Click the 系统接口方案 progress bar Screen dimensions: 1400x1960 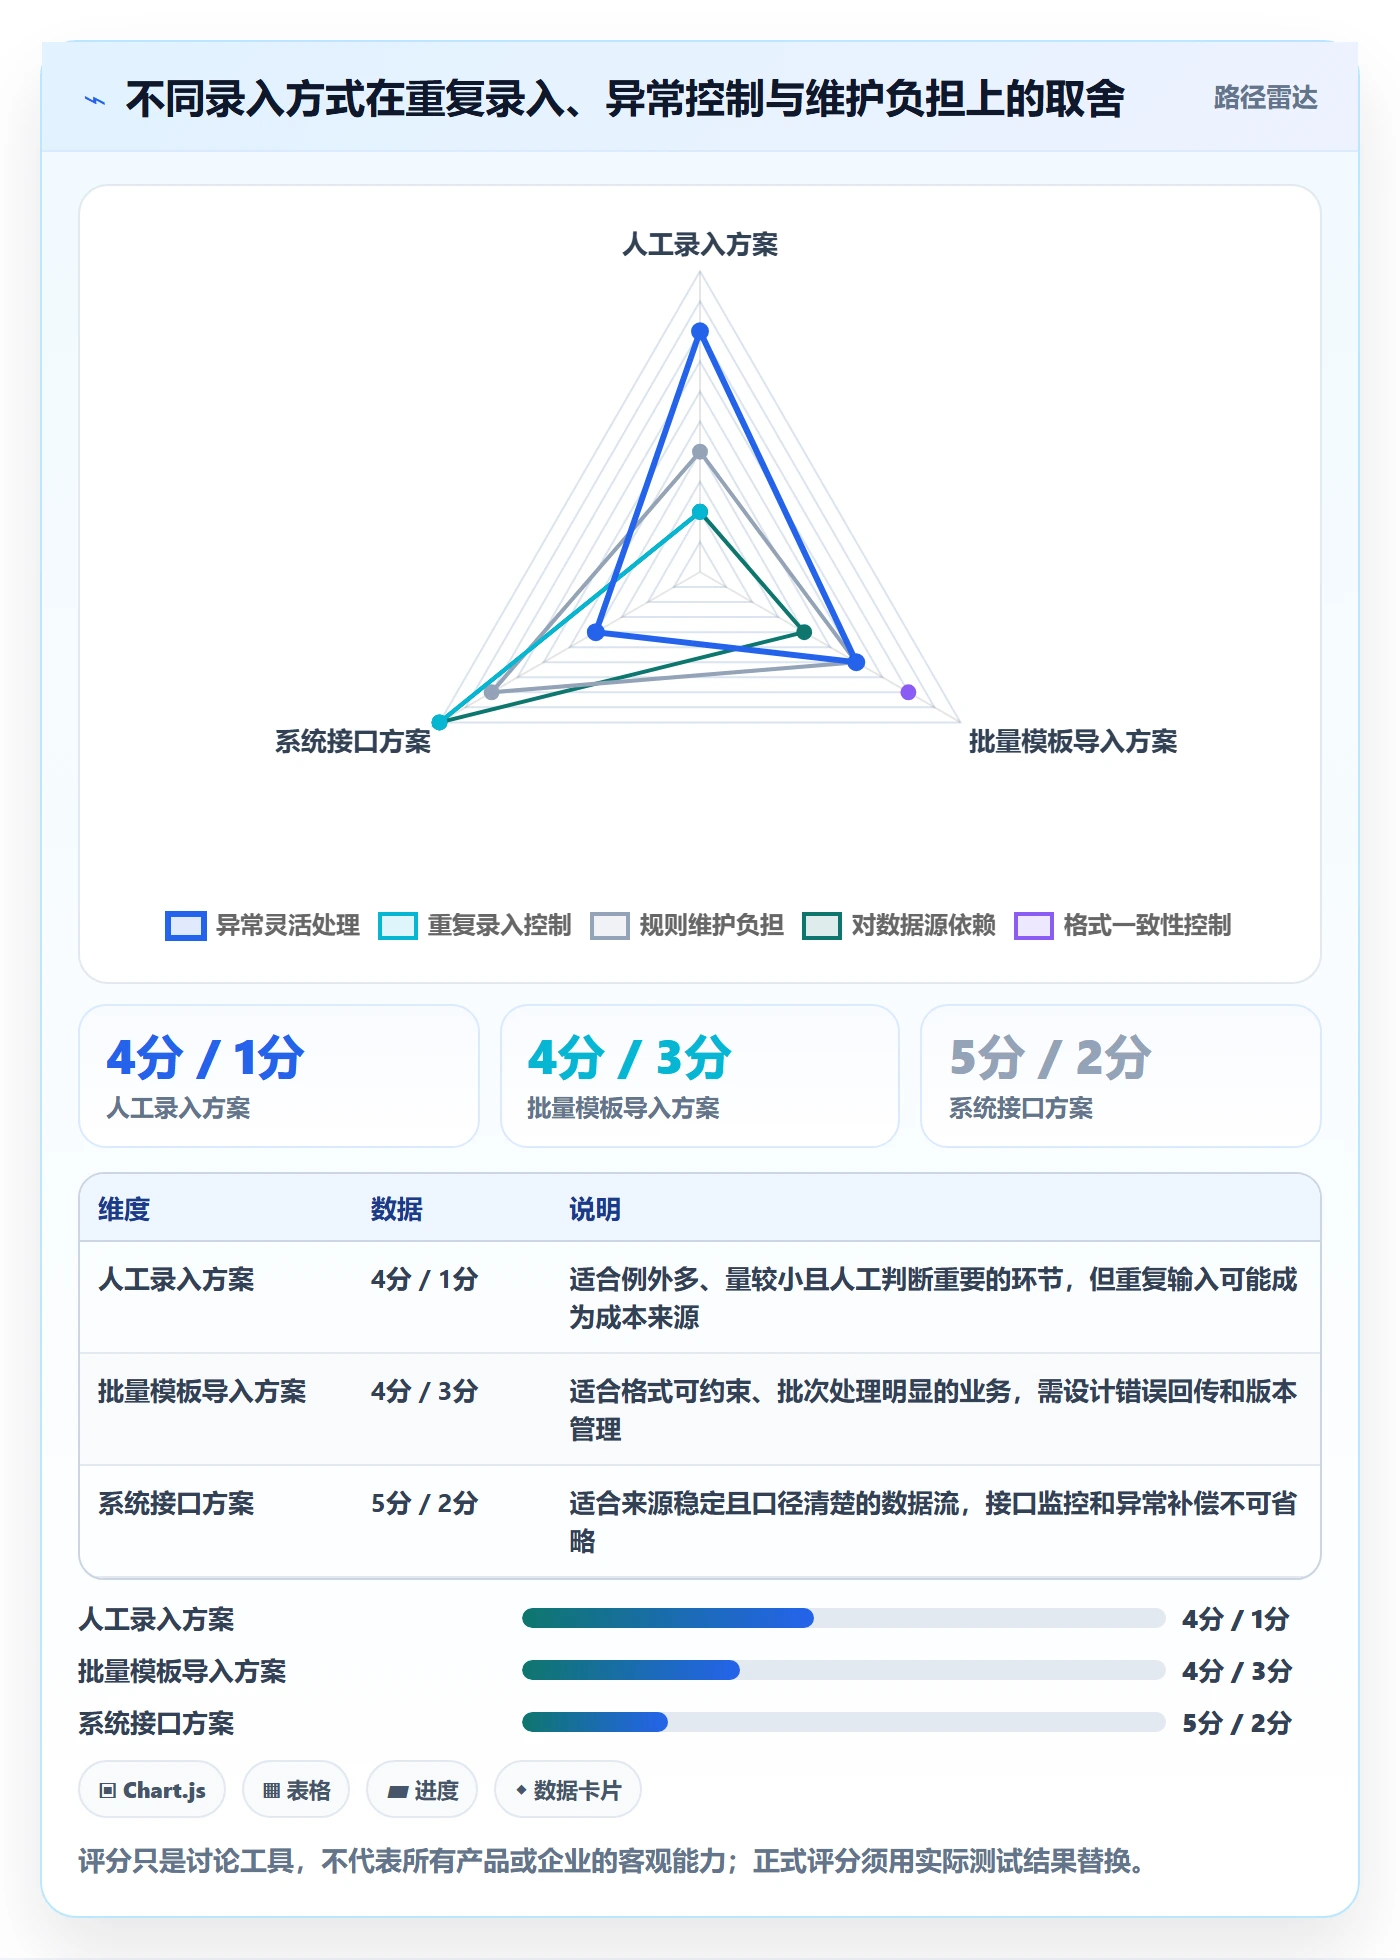[844, 1722]
